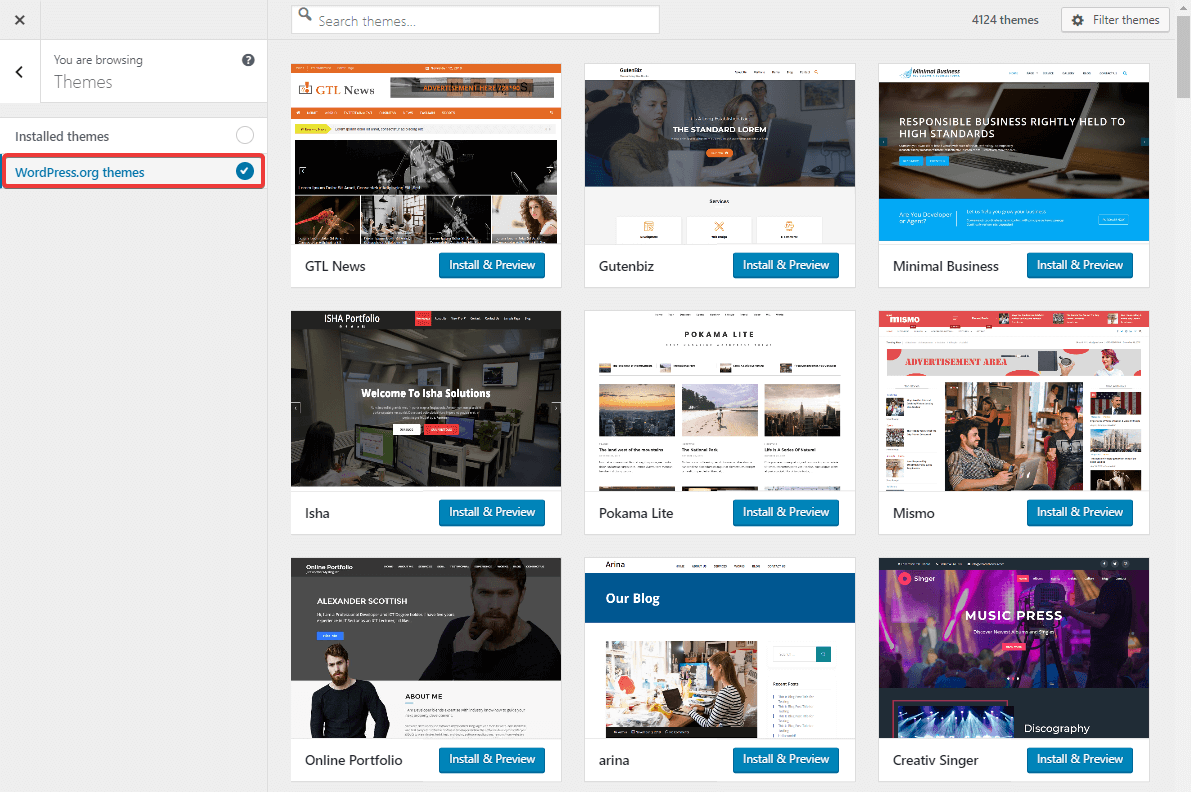Install & Preview the Mismo theme
This screenshot has width=1191, height=792.
pyautogui.click(x=1079, y=512)
